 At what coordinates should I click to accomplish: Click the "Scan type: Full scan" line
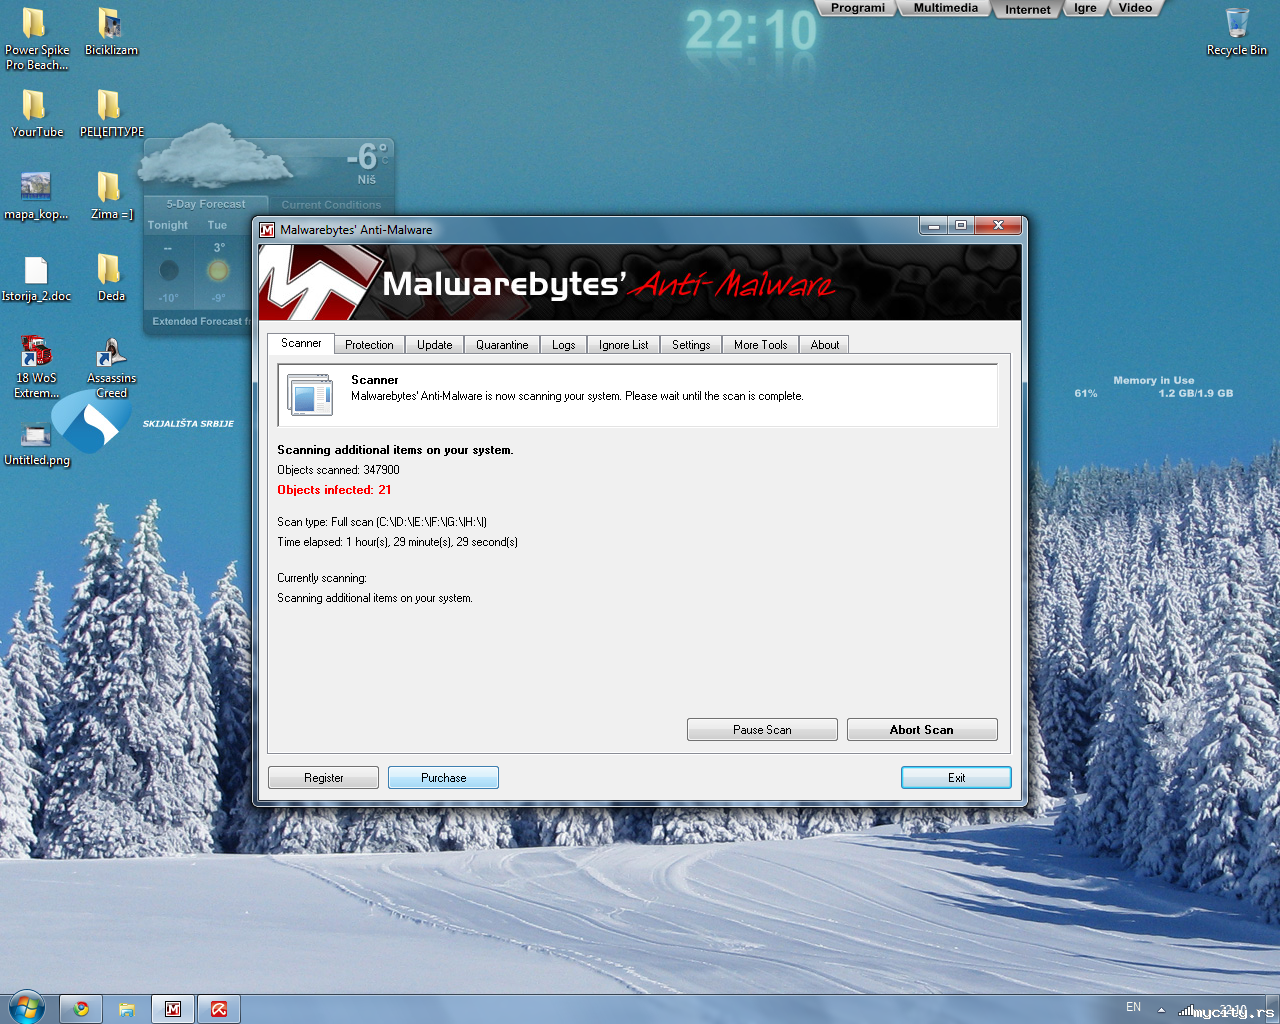(x=382, y=522)
